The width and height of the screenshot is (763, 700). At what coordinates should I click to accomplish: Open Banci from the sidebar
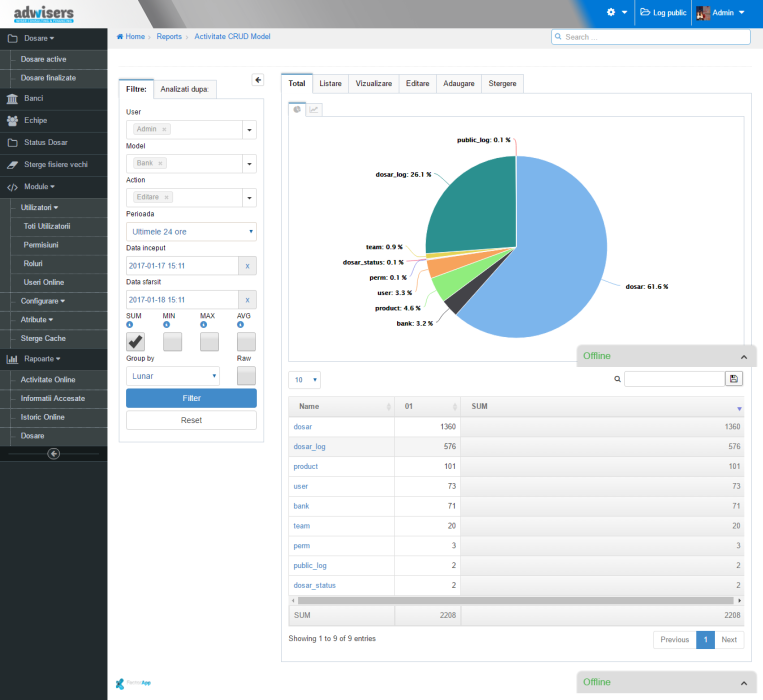click(x=54, y=99)
